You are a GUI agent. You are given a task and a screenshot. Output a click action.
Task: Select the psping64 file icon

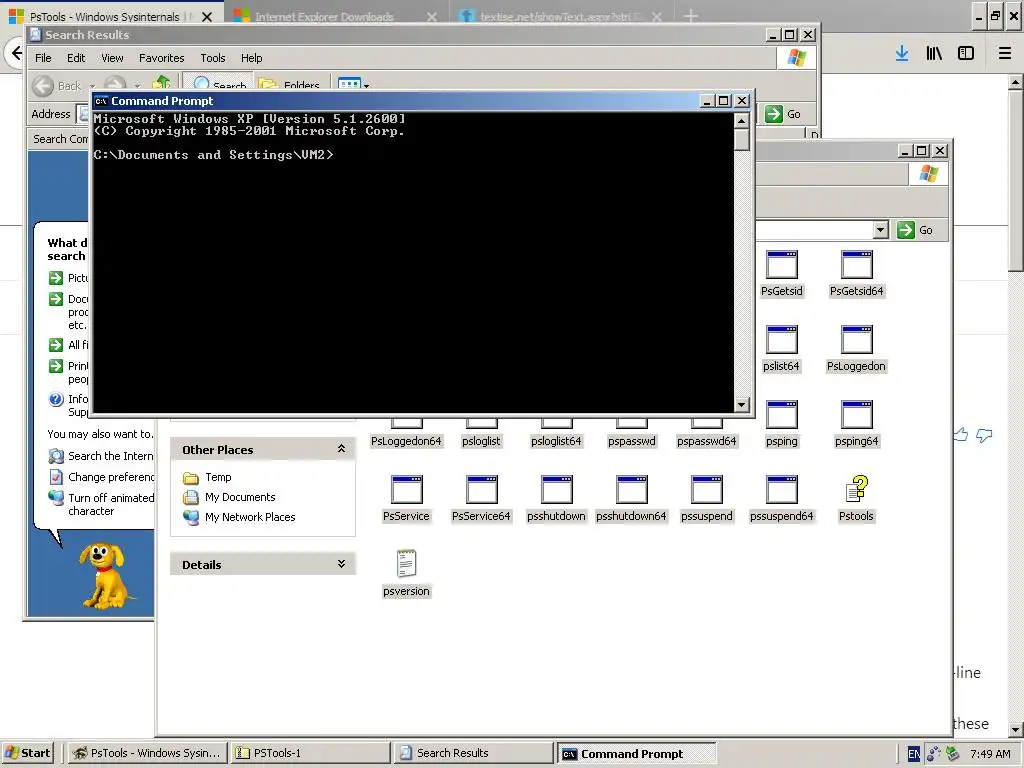pyautogui.click(x=856, y=415)
